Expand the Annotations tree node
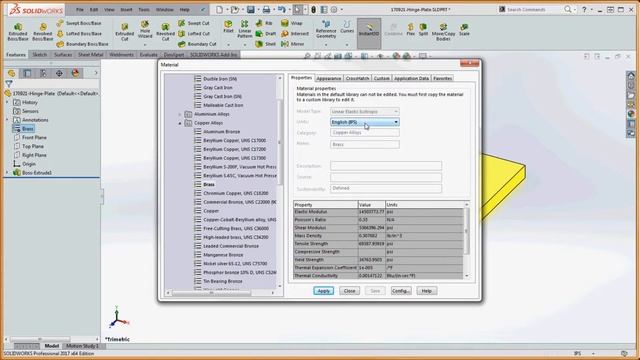The width and height of the screenshot is (640, 360). [7, 120]
